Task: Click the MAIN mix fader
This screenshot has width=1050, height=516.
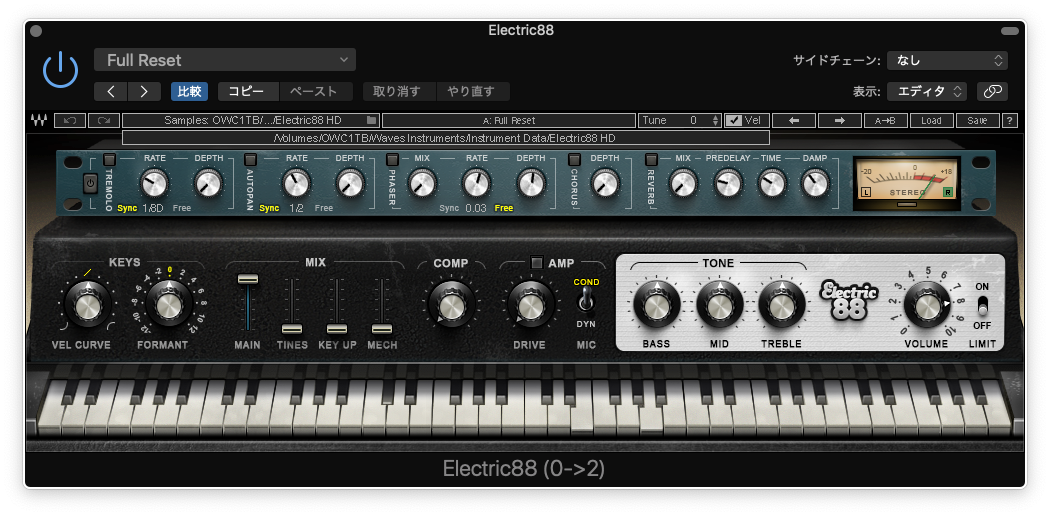Action: coord(248,278)
